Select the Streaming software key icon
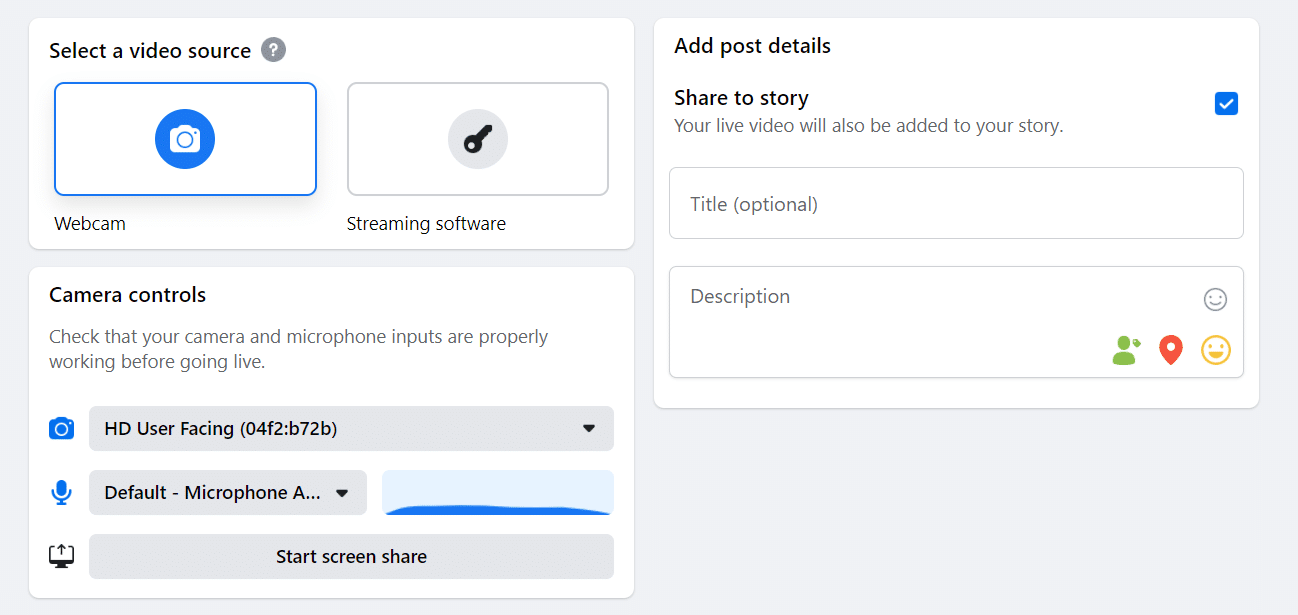The height and width of the screenshot is (615, 1298). [x=477, y=139]
